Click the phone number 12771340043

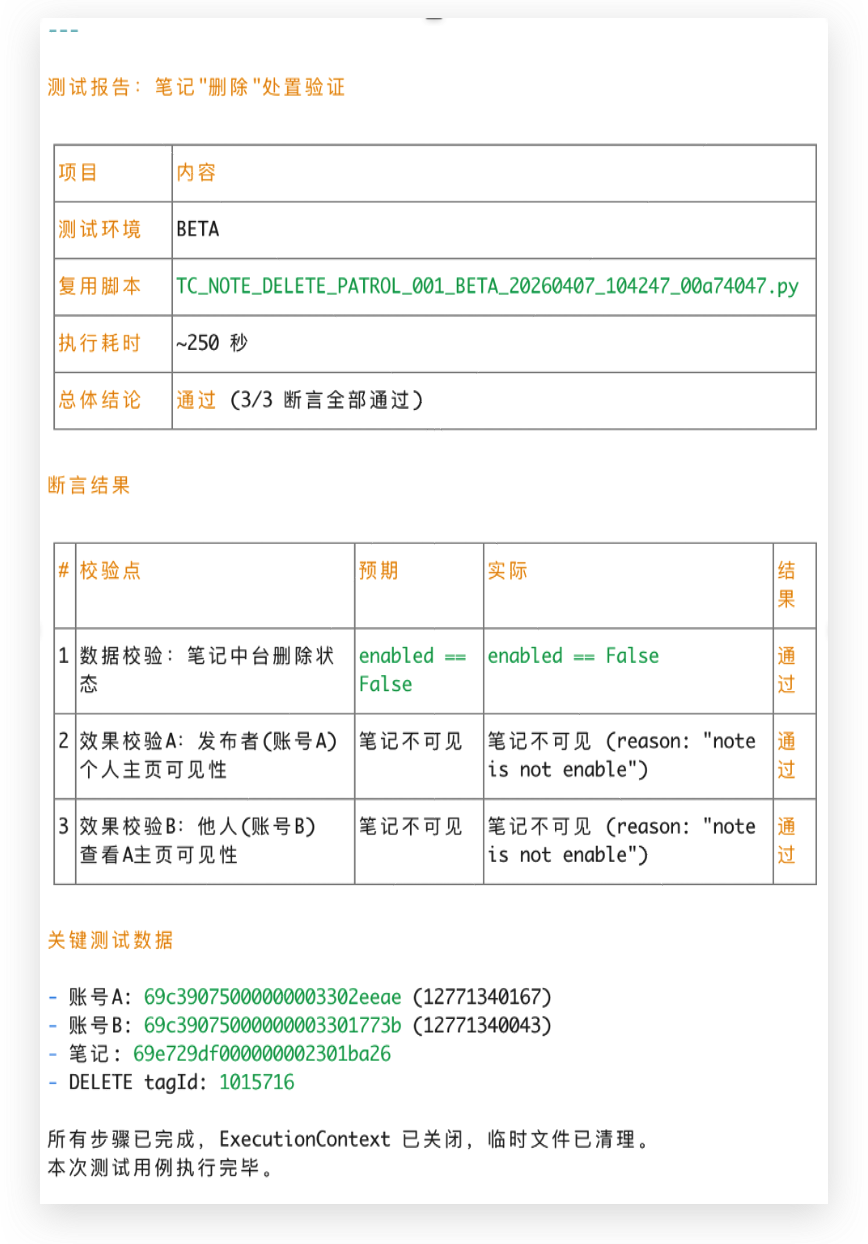point(481,1025)
